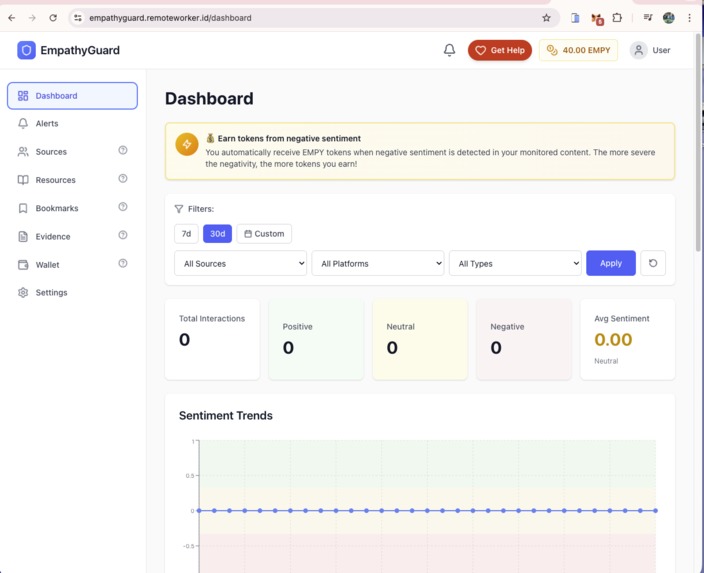Screen dimensions: 704x573
Task: Click the Sentiment Trends heading
Action: [x=225, y=416]
